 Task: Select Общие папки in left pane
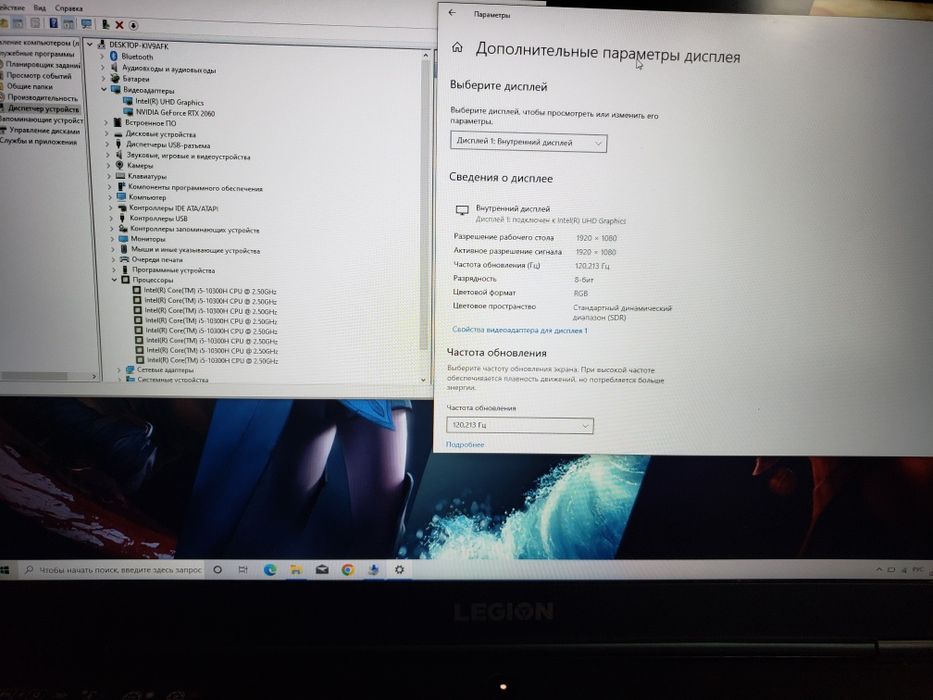pos(29,86)
